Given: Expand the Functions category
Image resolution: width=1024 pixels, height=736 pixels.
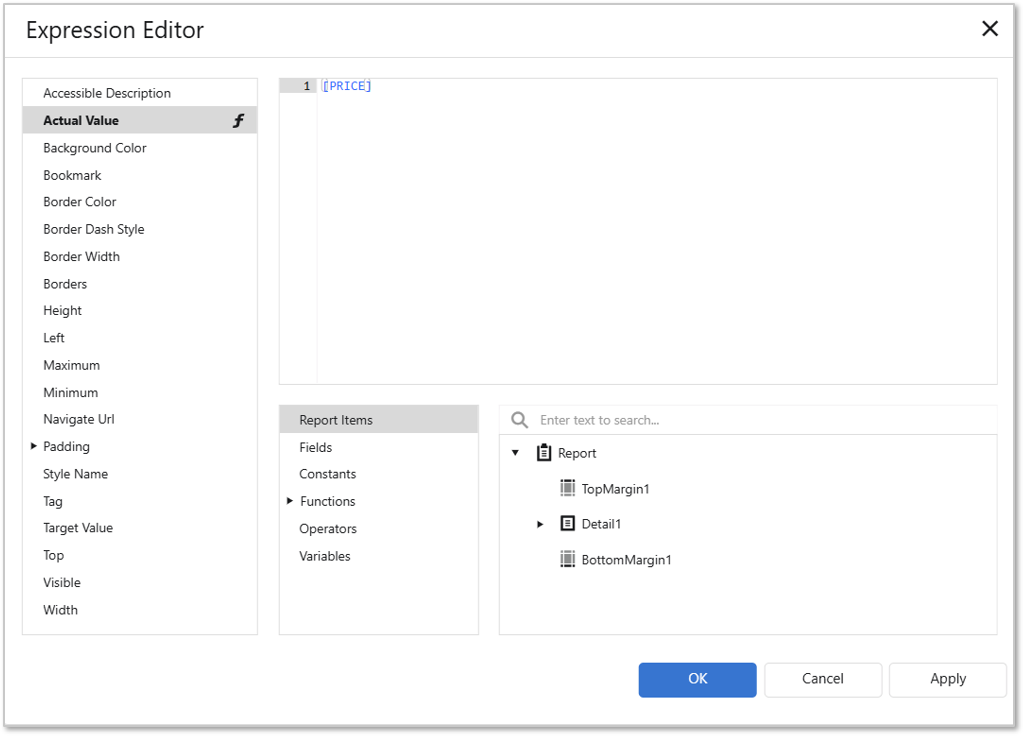Looking at the screenshot, I should pos(290,501).
